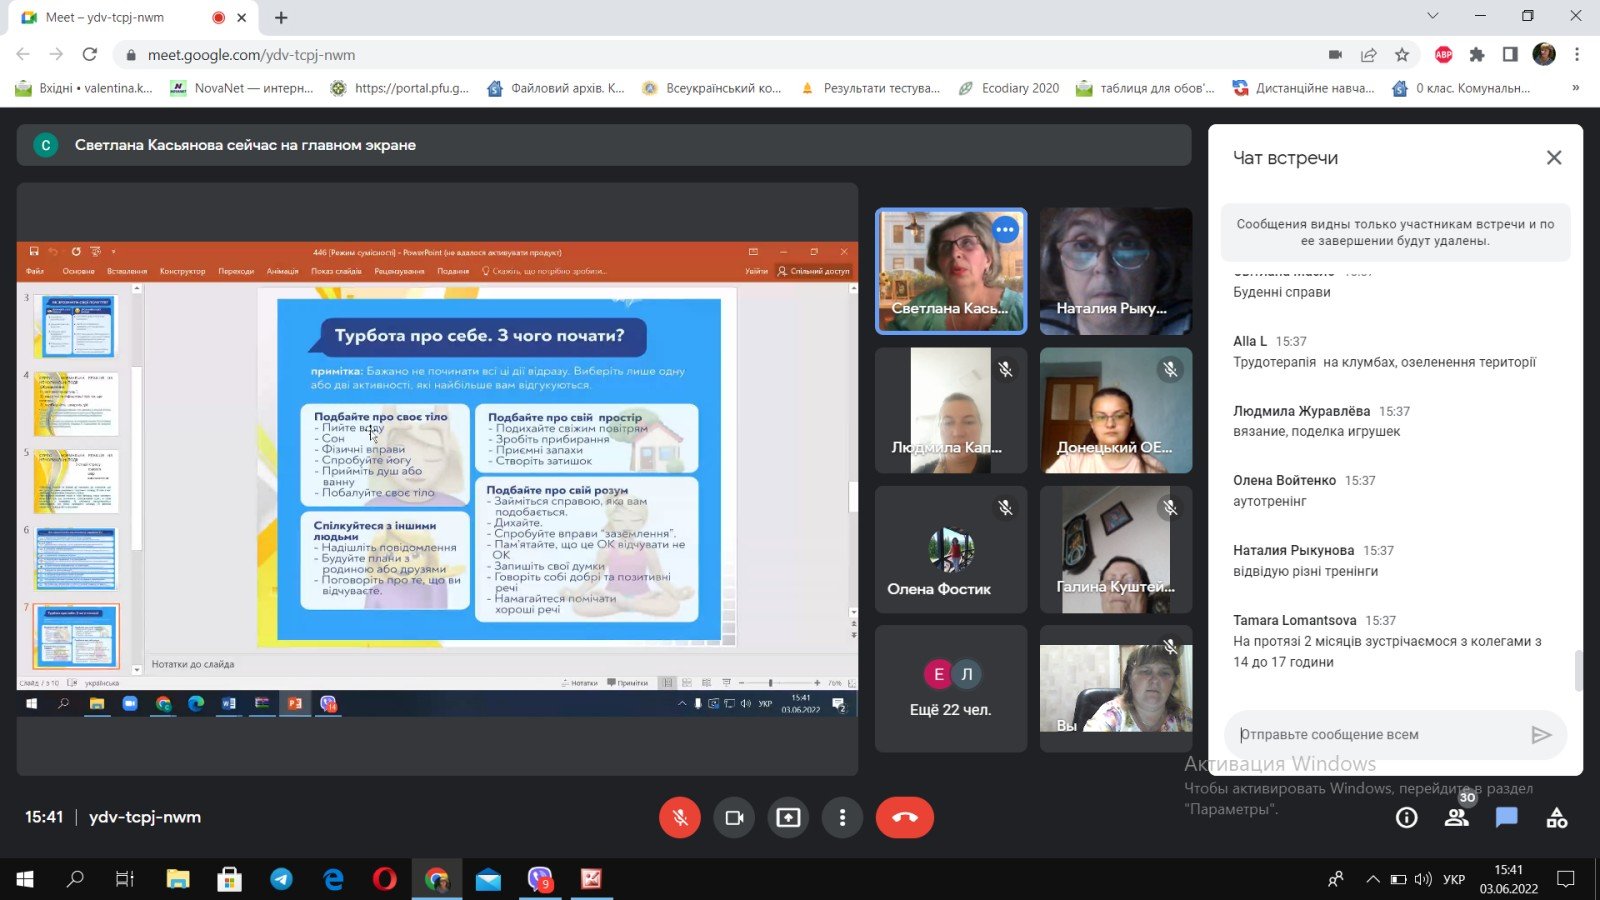Open Chrome three-dot menu
This screenshot has height=900, width=1600.
point(1577,55)
